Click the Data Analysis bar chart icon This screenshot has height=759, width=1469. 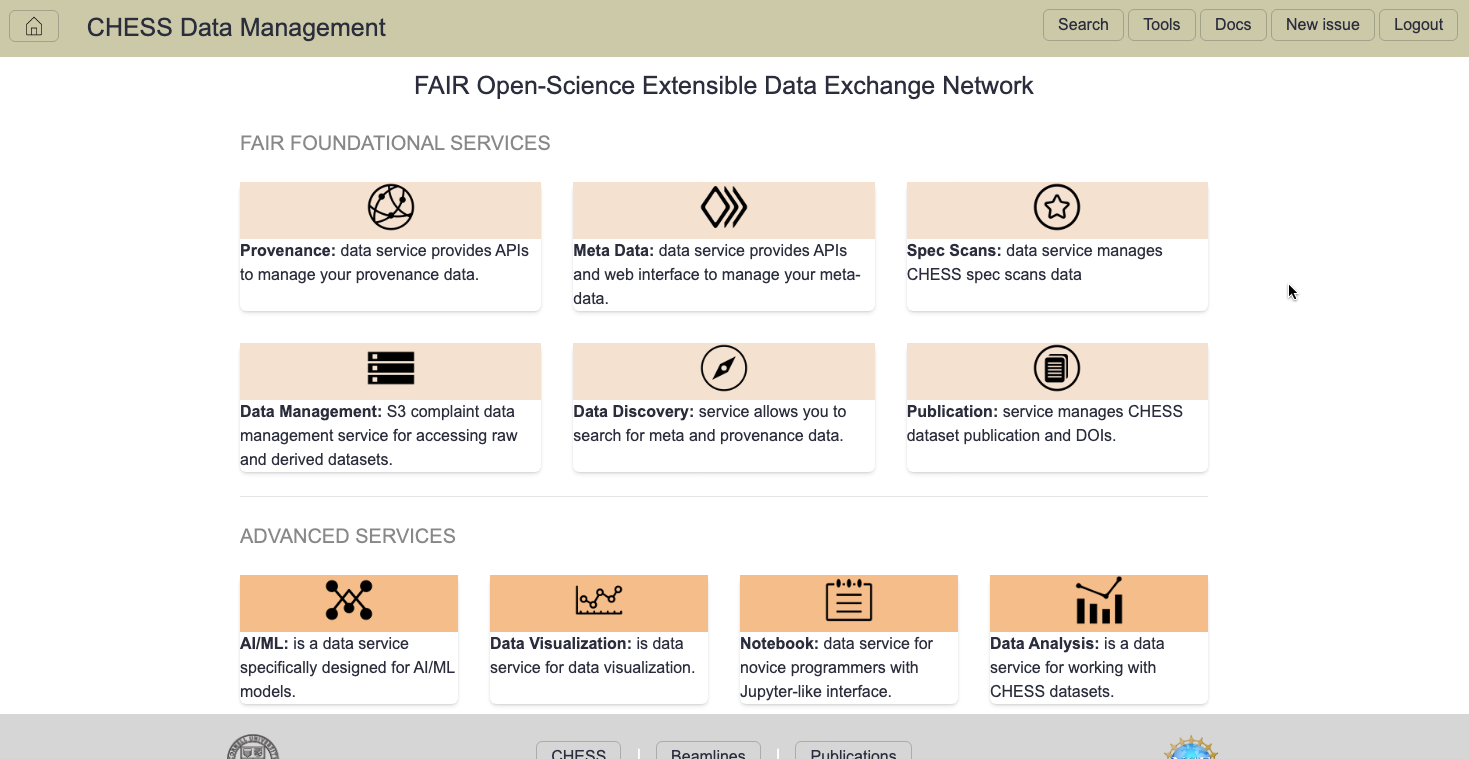[x=1099, y=600]
